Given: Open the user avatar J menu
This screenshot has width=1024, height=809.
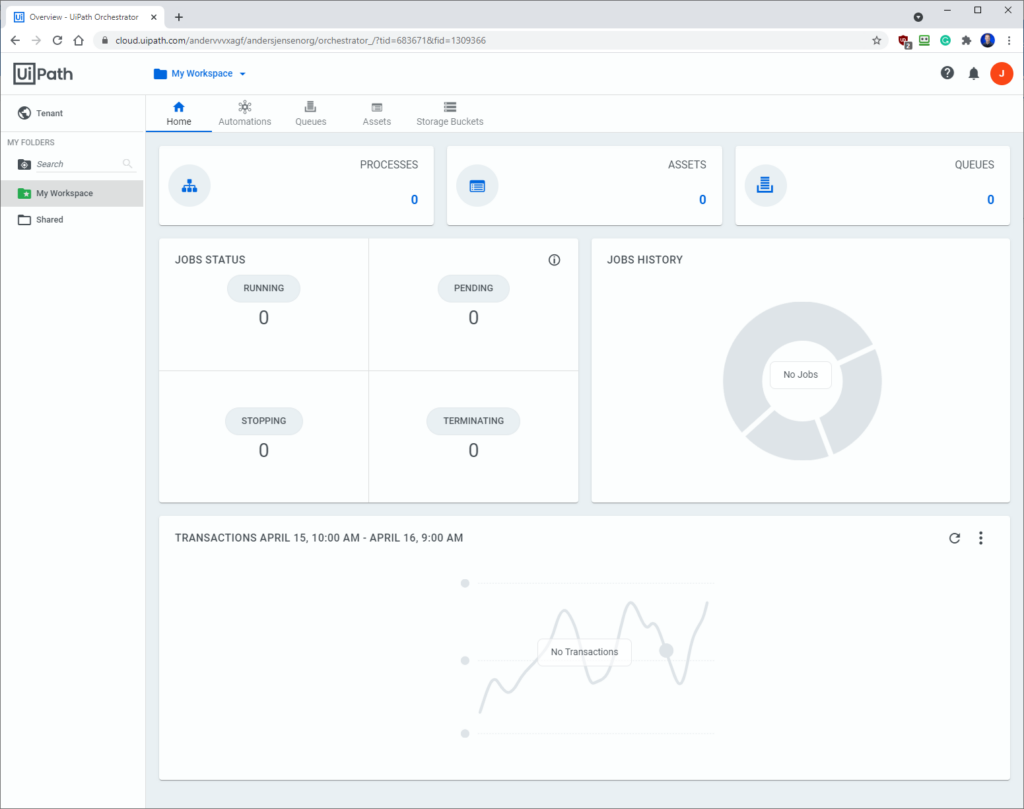Looking at the screenshot, I should coord(1001,74).
